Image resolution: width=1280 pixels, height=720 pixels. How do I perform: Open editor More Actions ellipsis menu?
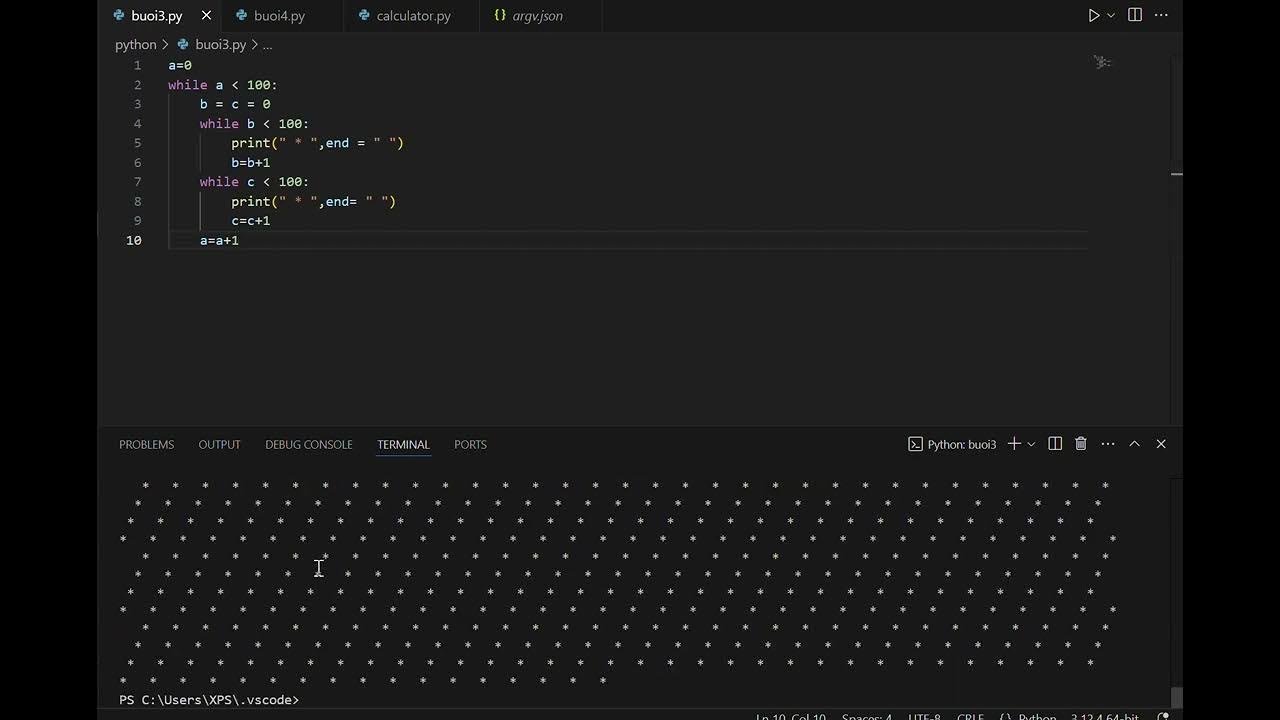1161,15
